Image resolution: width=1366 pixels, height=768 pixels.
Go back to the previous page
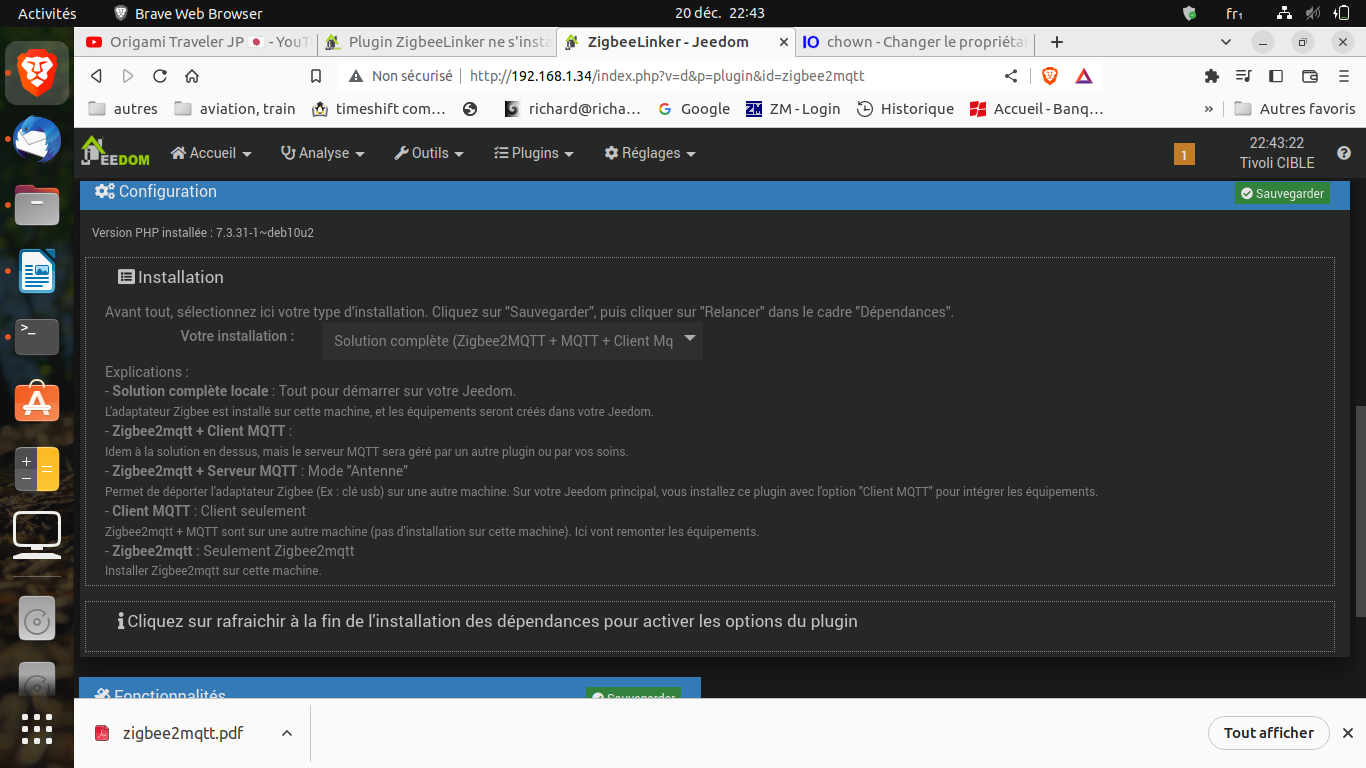click(96, 76)
